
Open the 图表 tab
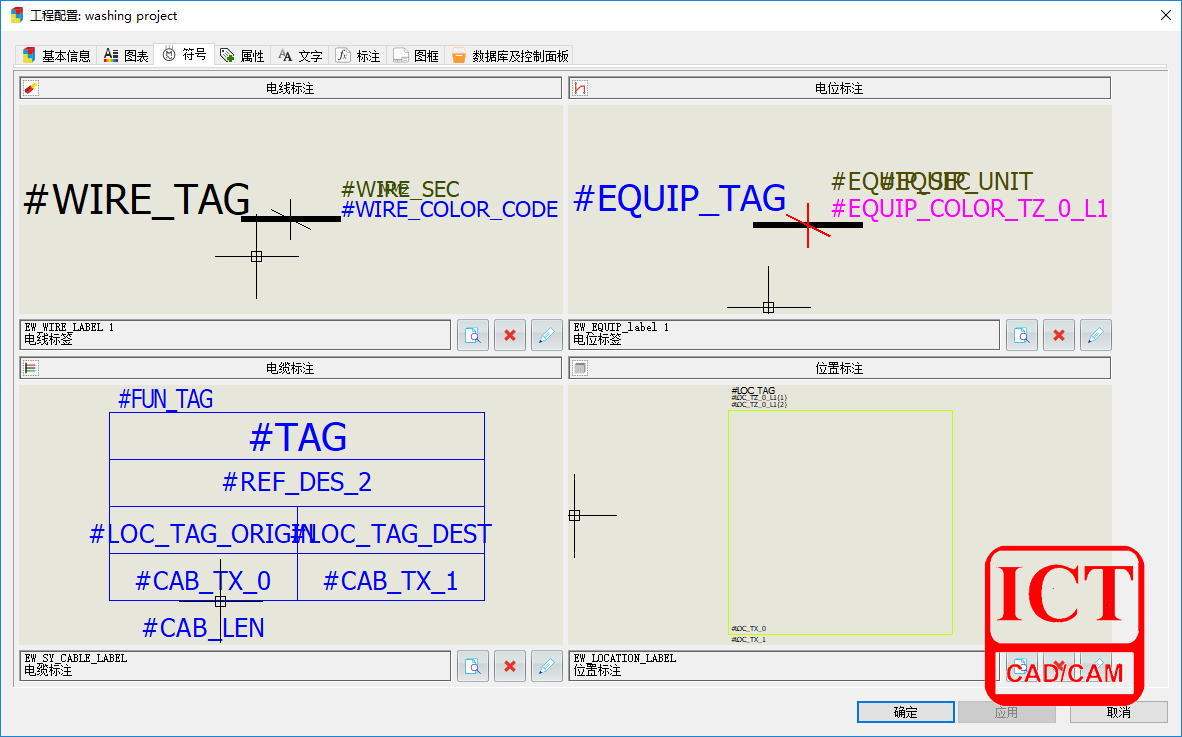(x=127, y=56)
